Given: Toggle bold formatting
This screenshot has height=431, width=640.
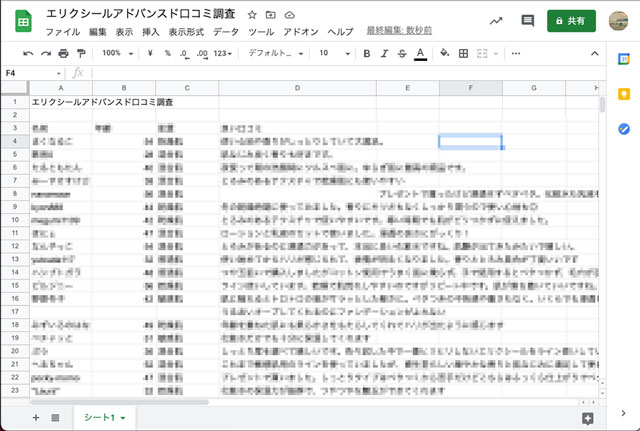Looking at the screenshot, I should pyautogui.click(x=367, y=53).
